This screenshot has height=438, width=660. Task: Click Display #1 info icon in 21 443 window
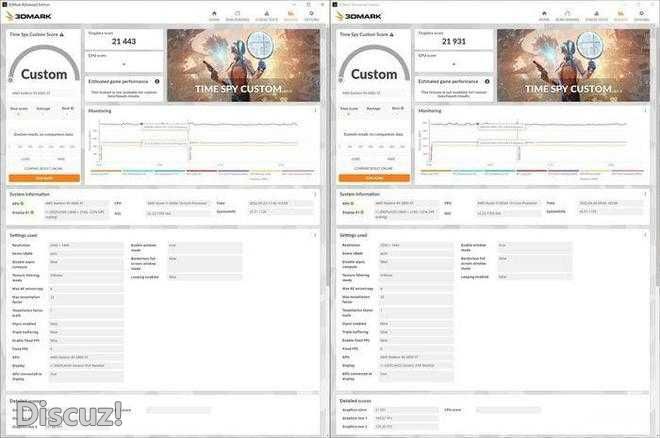pos(32,212)
